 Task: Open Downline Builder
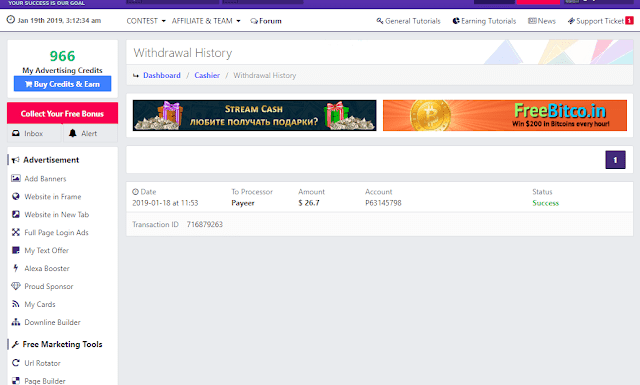coord(52,322)
